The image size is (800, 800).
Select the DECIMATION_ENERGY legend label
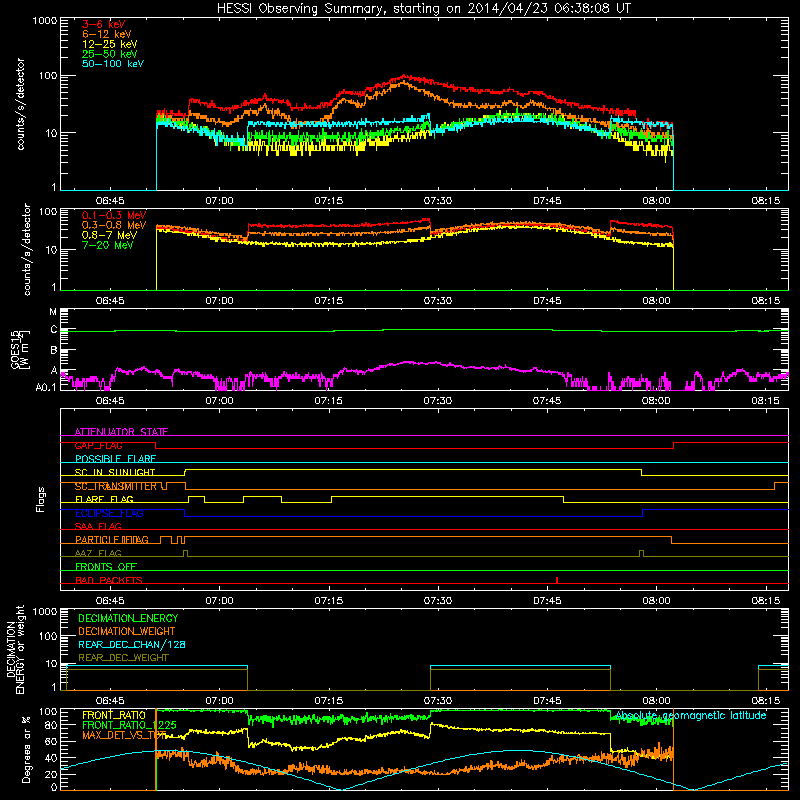pyautogui.click(x=128, y=618)
